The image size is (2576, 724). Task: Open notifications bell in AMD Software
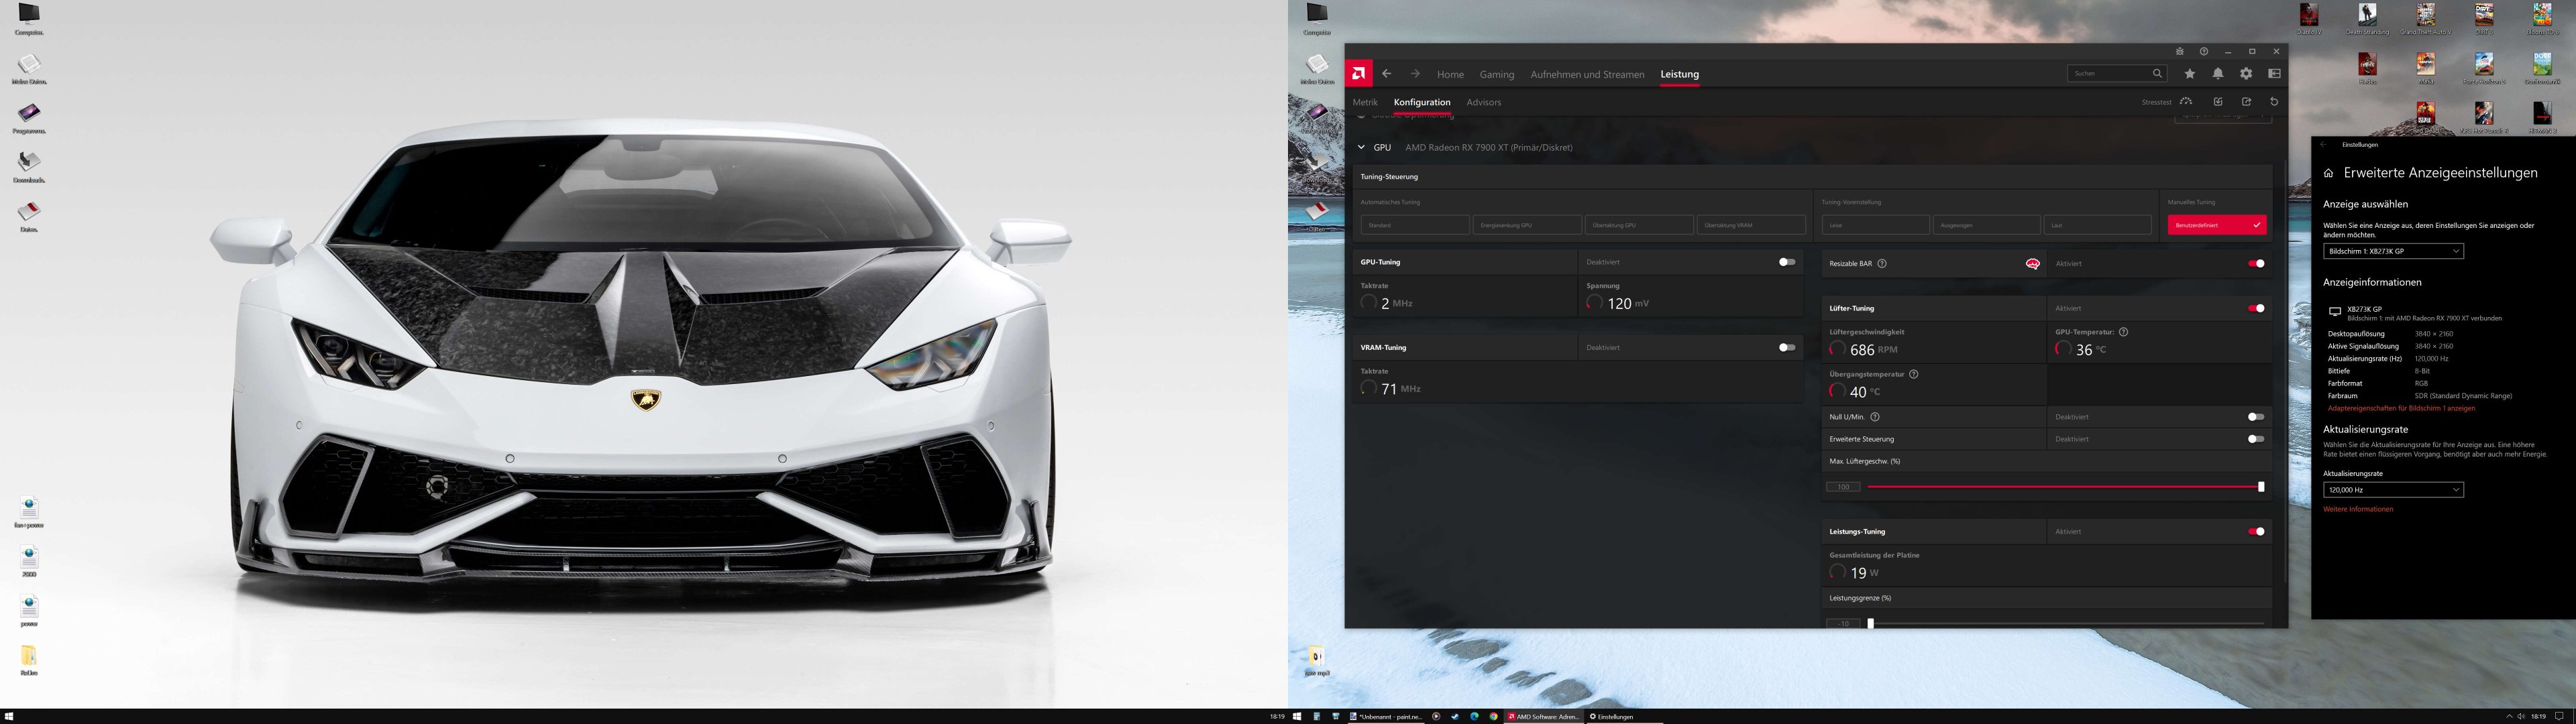pyautogui.click(x=2217, y=74)
